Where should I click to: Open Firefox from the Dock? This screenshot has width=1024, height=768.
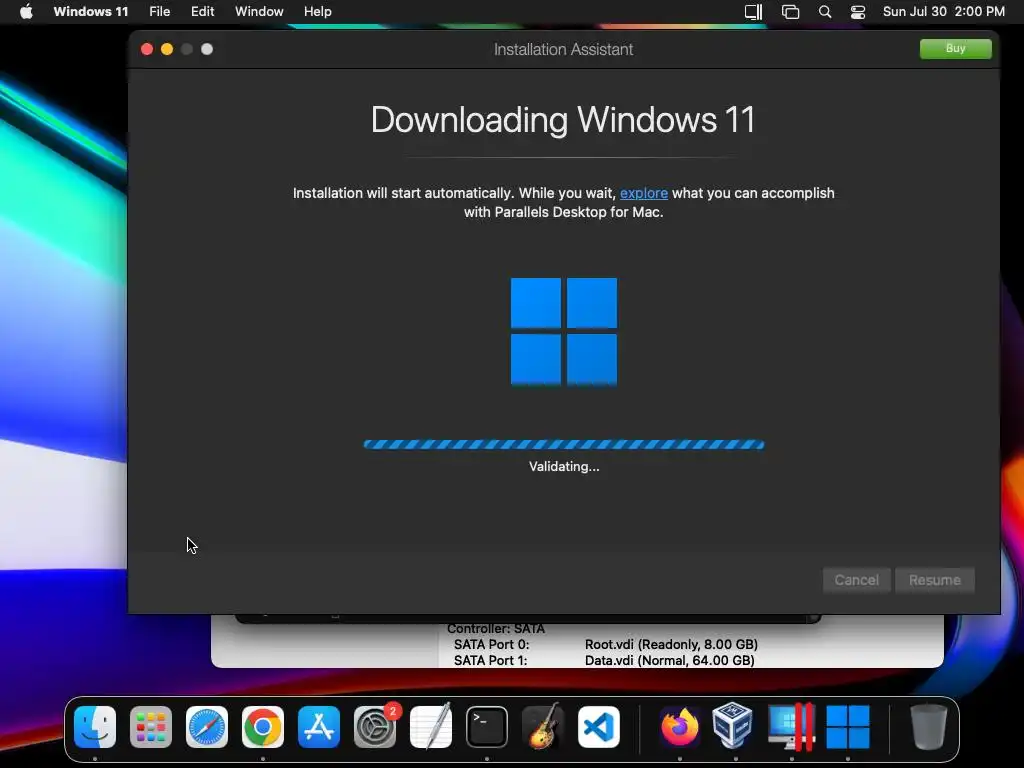[x=680, y=727]
